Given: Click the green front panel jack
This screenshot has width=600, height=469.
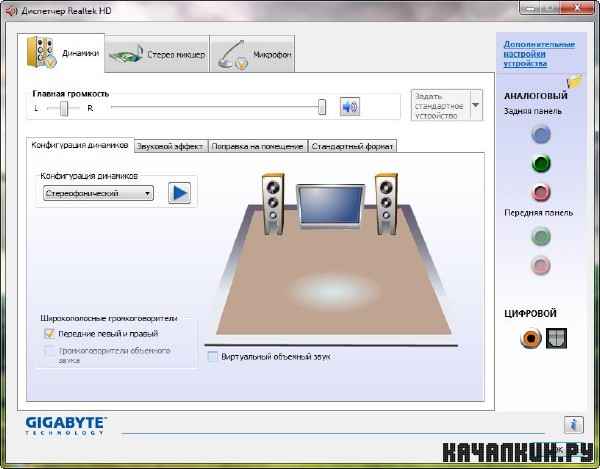Looking at the screenshot, I should (x=541, y=236).
